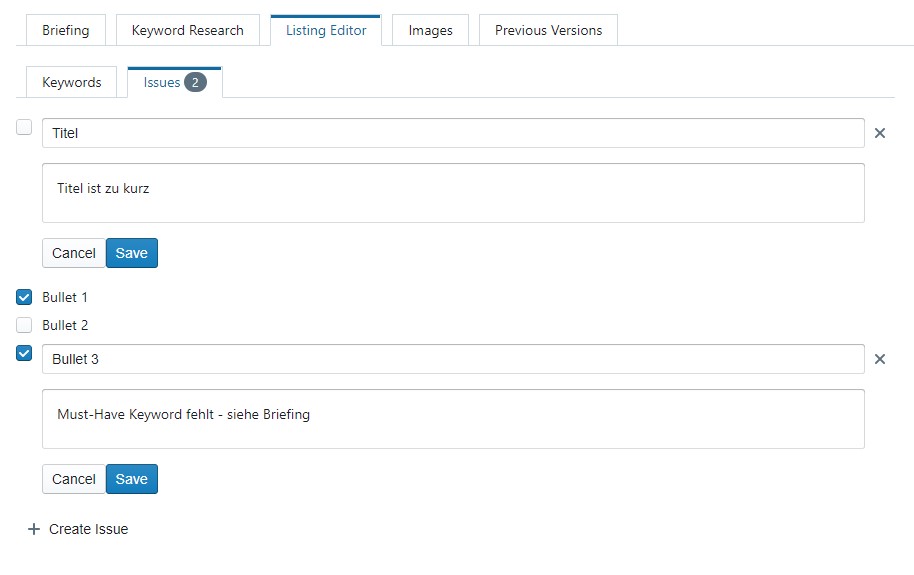Toggle the Titel issue checkbox
Image resolution: width=914 pixels, height=575 pixels.
click(x=25, y=127)
